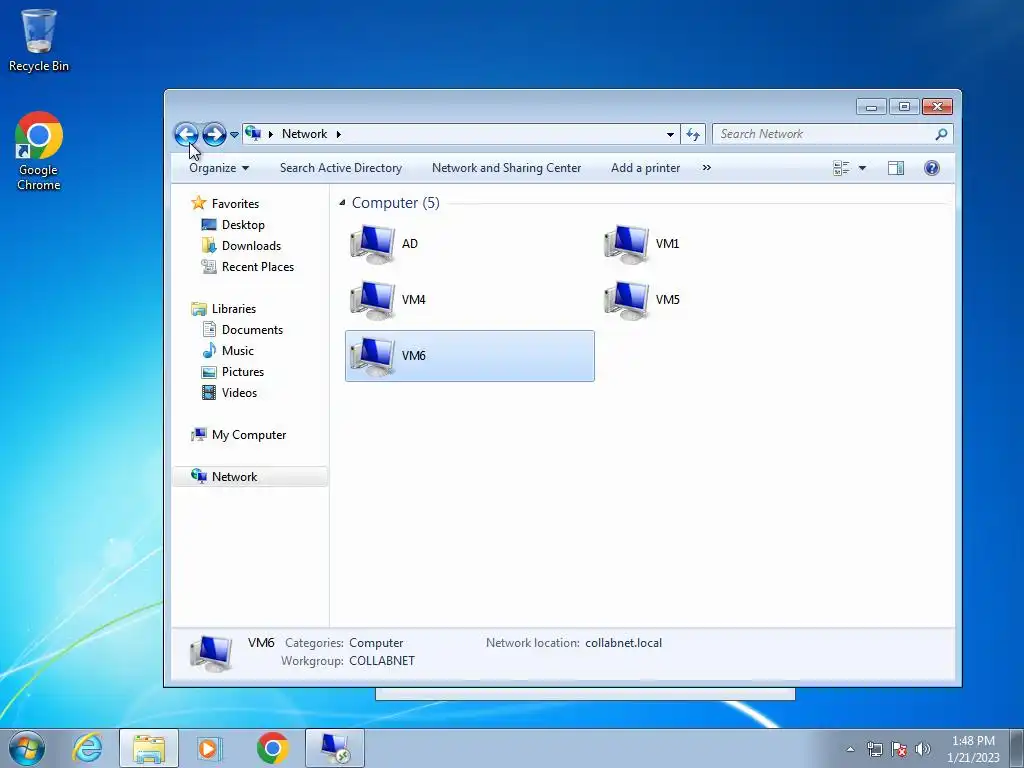Image resolution: width=1024 pixels, height=768 pixels.
Task: Show hidden tray icons arrow
Action: pos(850,750)
